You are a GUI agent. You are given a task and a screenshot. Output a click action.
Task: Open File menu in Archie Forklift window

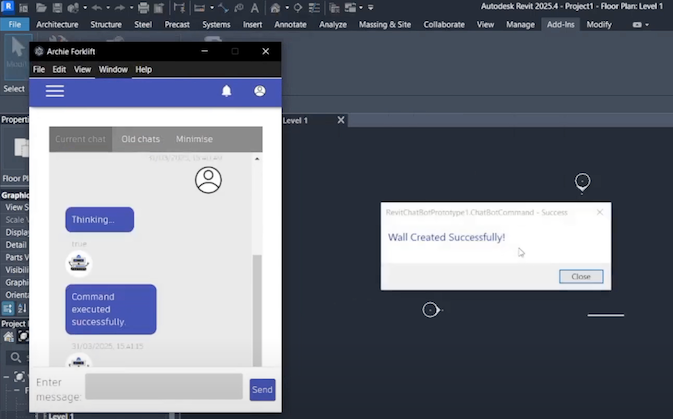pyautogui.click(x=39, y=70)
